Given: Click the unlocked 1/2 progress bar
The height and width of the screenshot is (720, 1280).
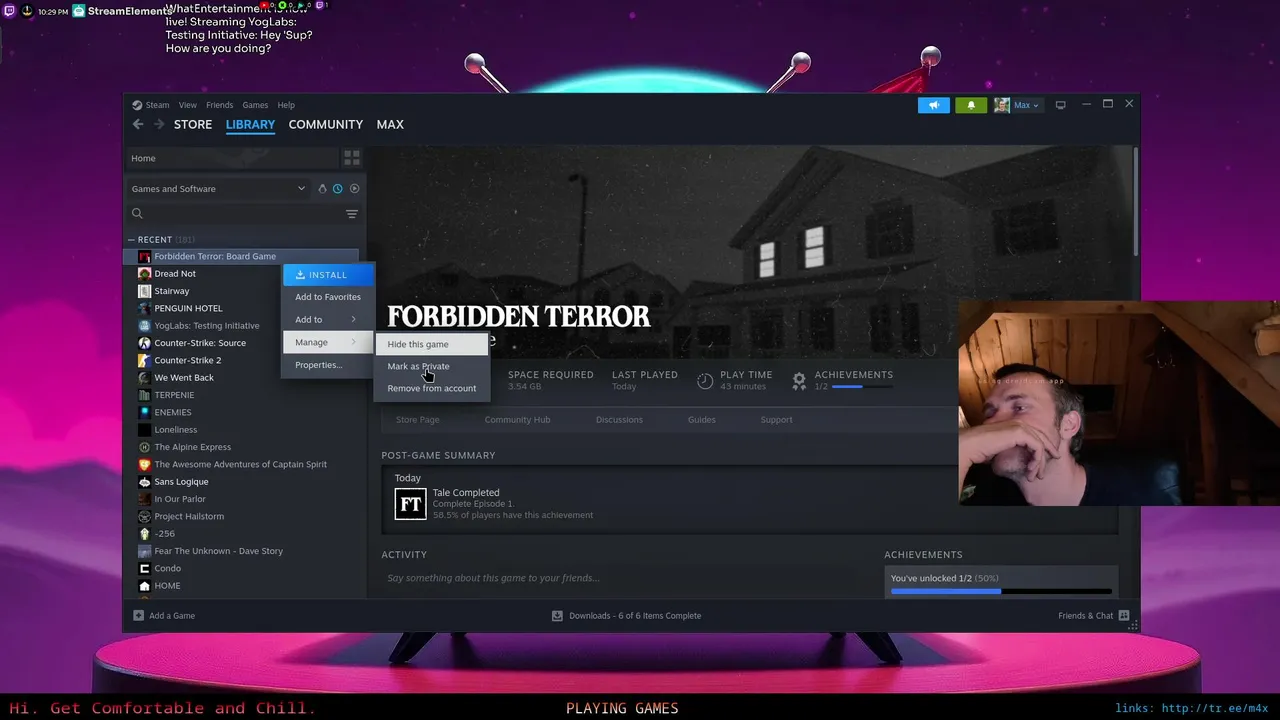Looking at the screenshot, I should (x=1001, y=591).
